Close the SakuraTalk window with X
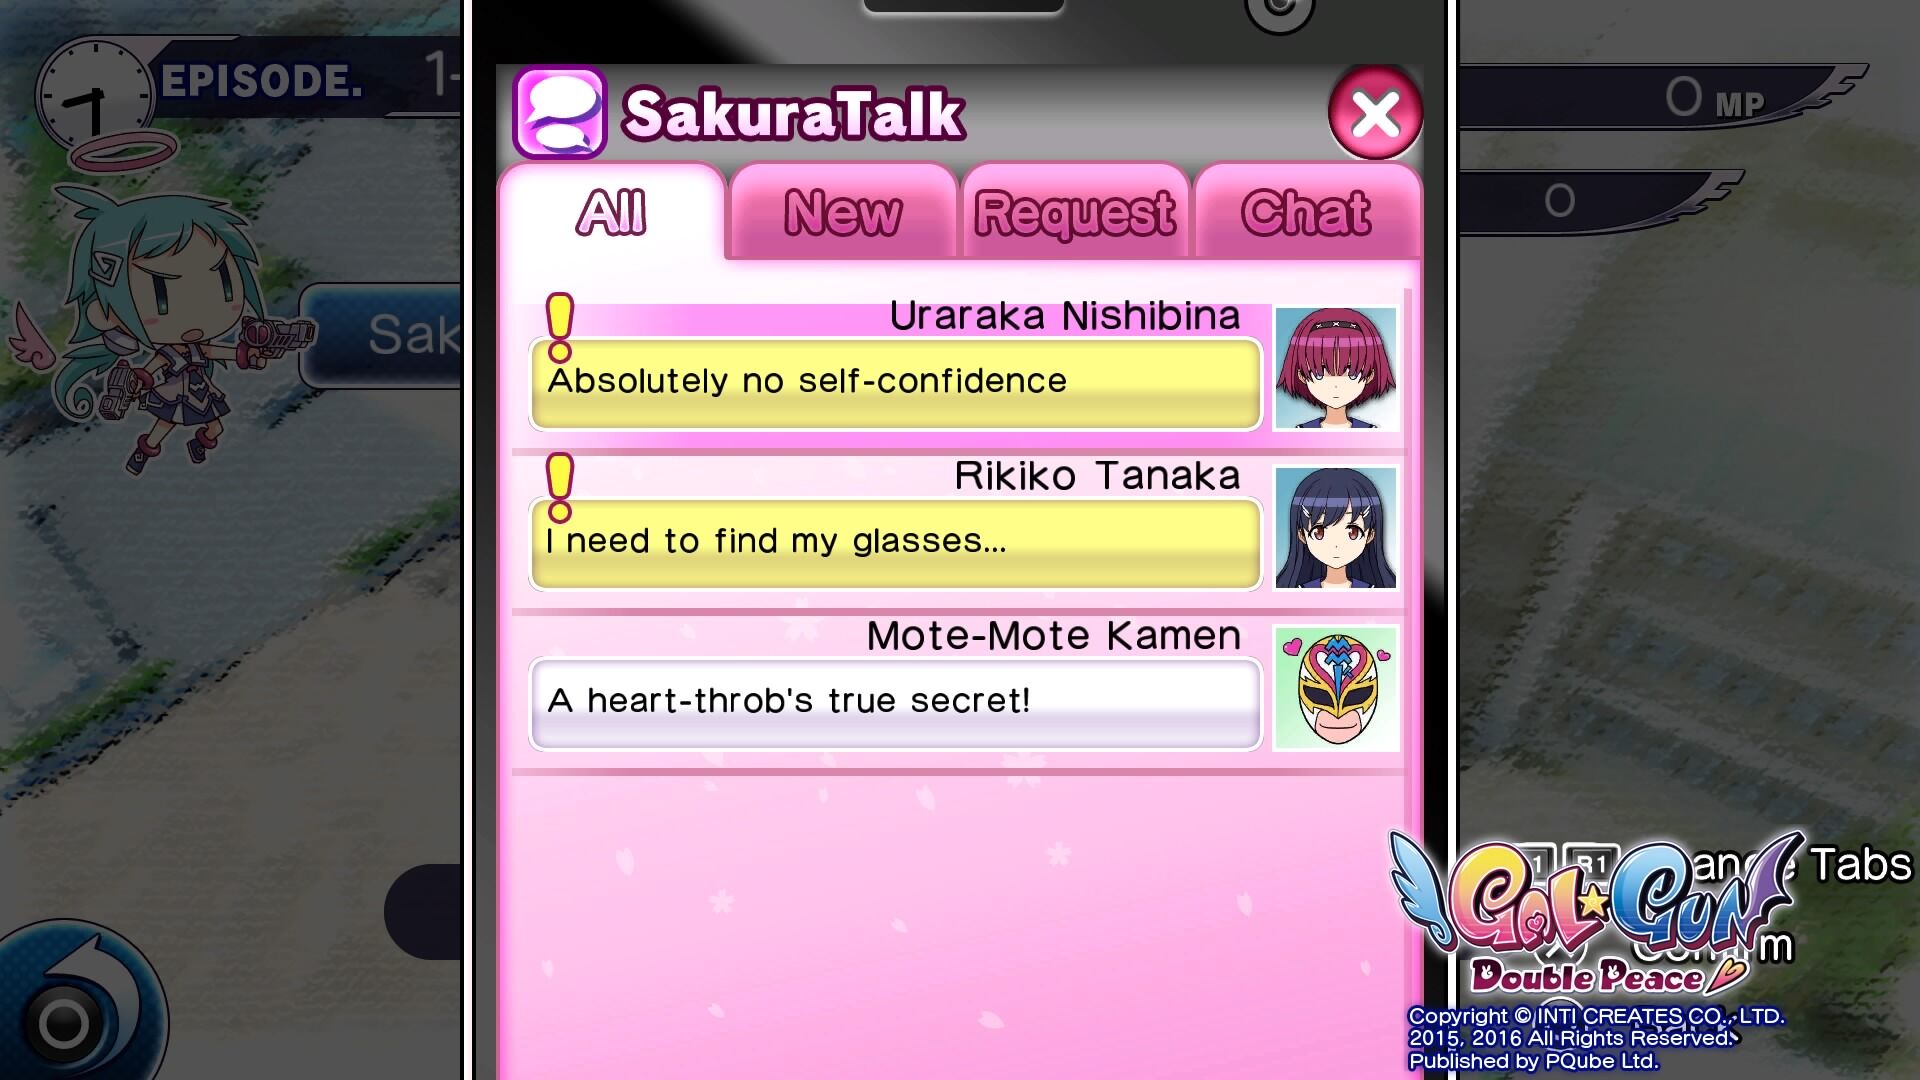This screenshot has height=1080, width=1920. pyautogui.click(x=1375, y=113)
